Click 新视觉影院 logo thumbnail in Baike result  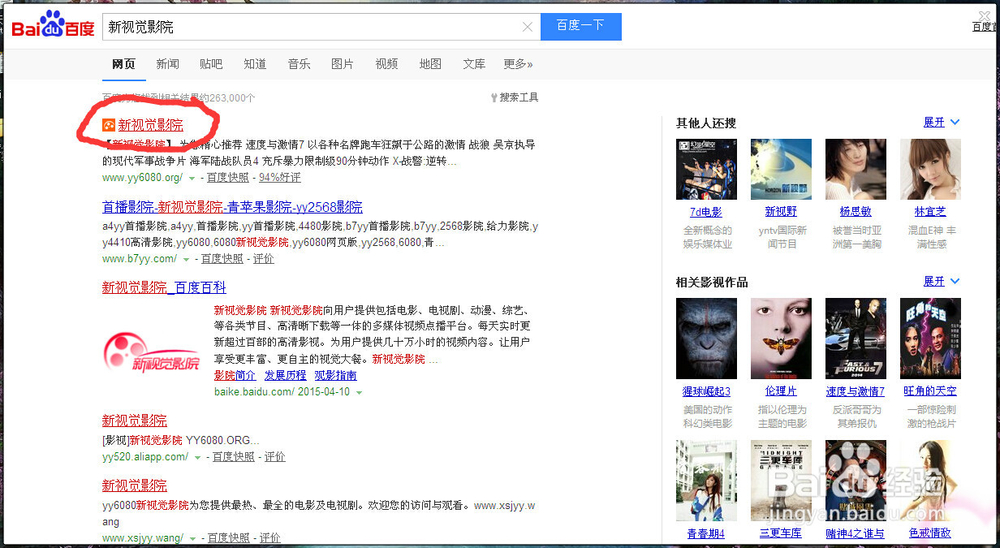(152, 353)
